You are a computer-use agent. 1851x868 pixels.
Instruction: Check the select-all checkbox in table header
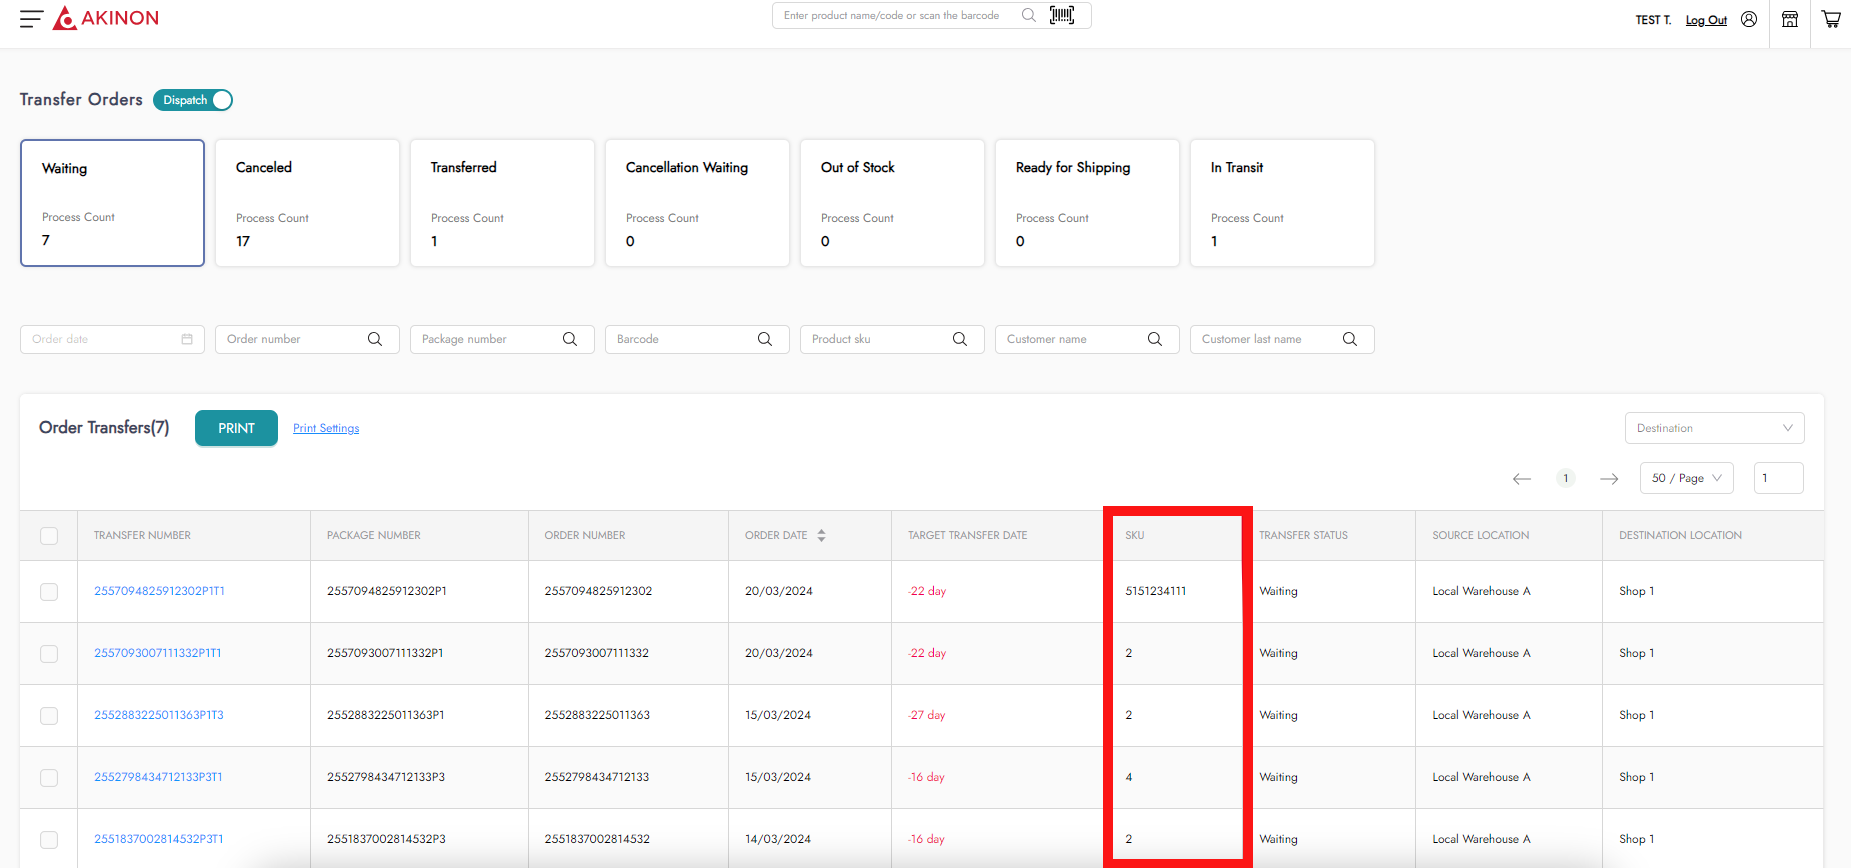[x=49, y=536]
